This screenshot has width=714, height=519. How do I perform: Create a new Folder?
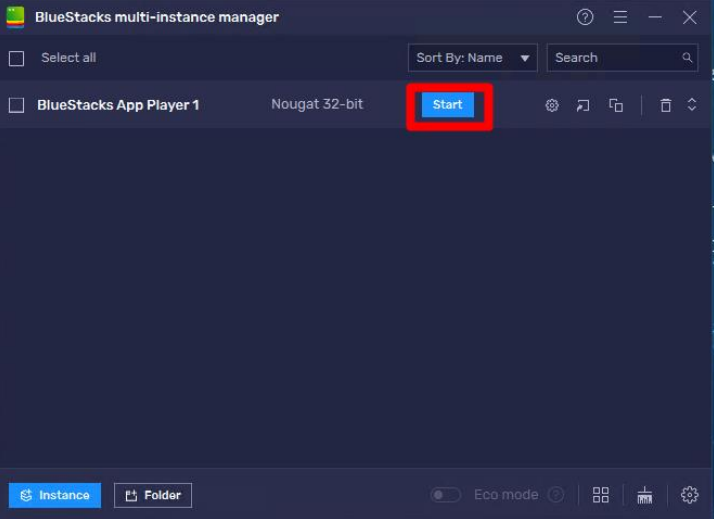coord(153,495)
